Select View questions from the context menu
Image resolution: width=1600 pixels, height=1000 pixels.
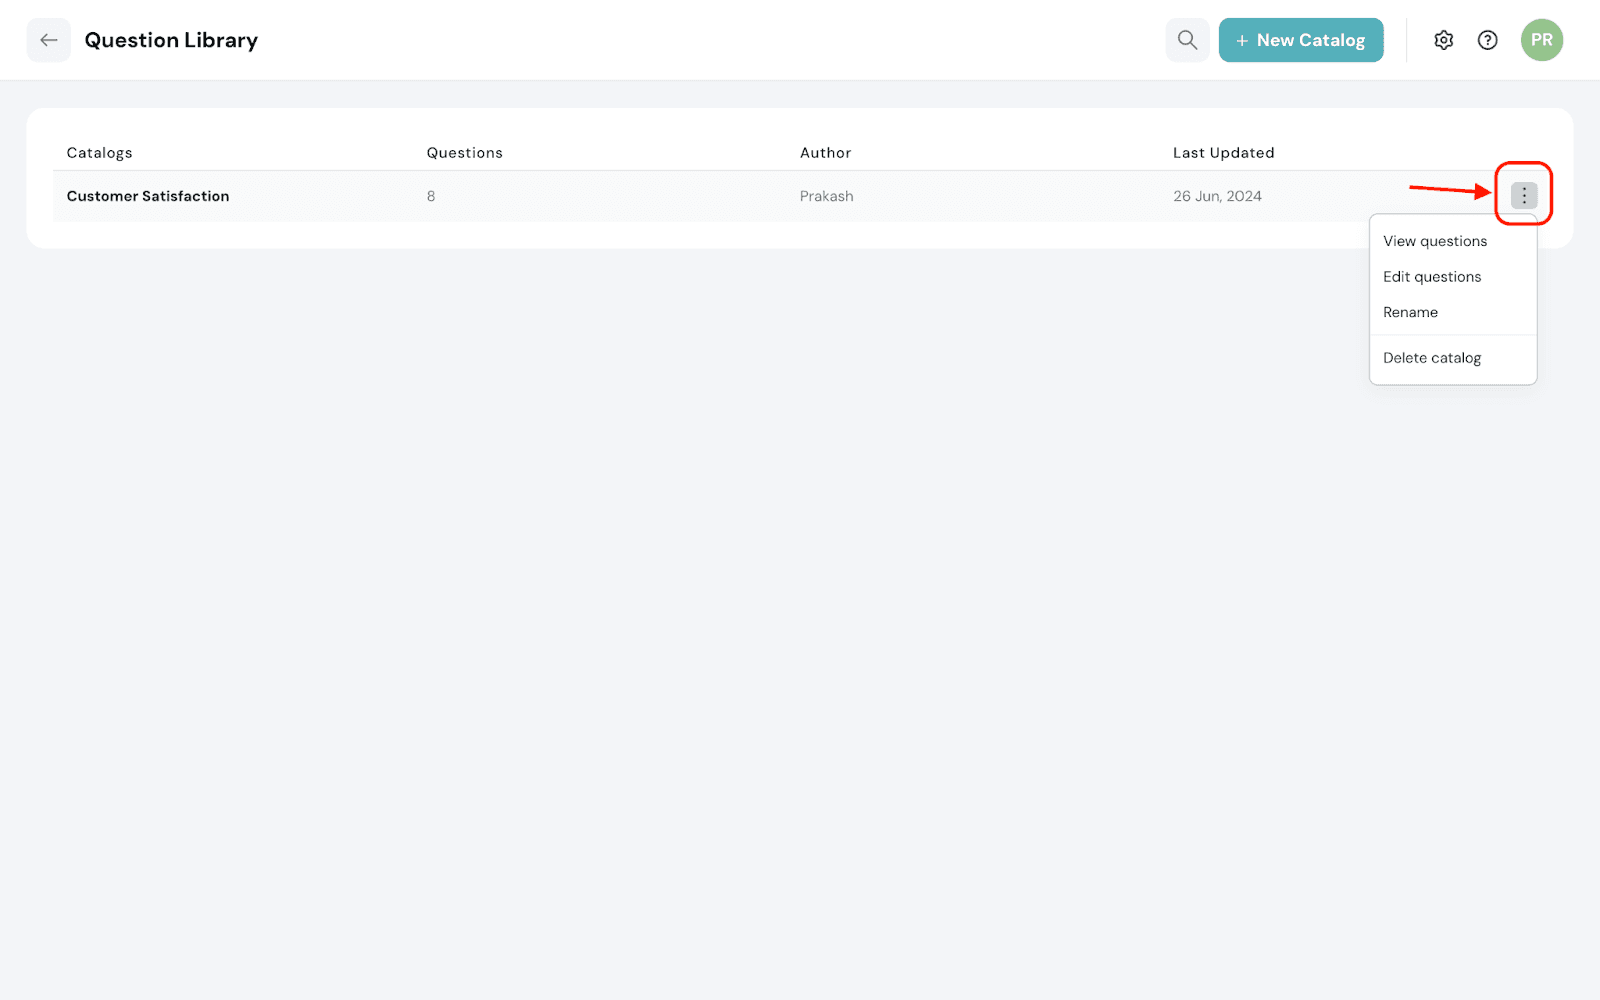(1434, 241)
